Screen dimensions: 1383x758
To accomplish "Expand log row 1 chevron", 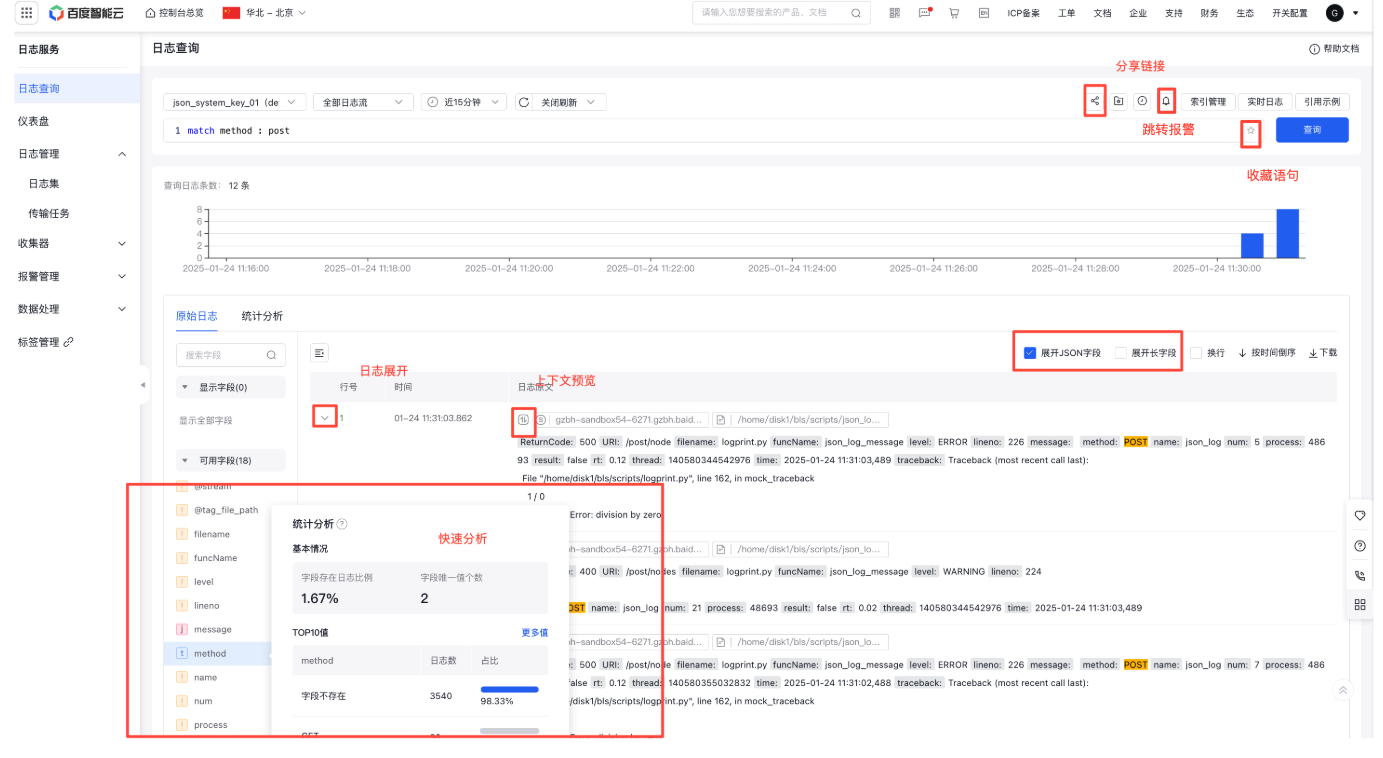I will pos(324,417).
